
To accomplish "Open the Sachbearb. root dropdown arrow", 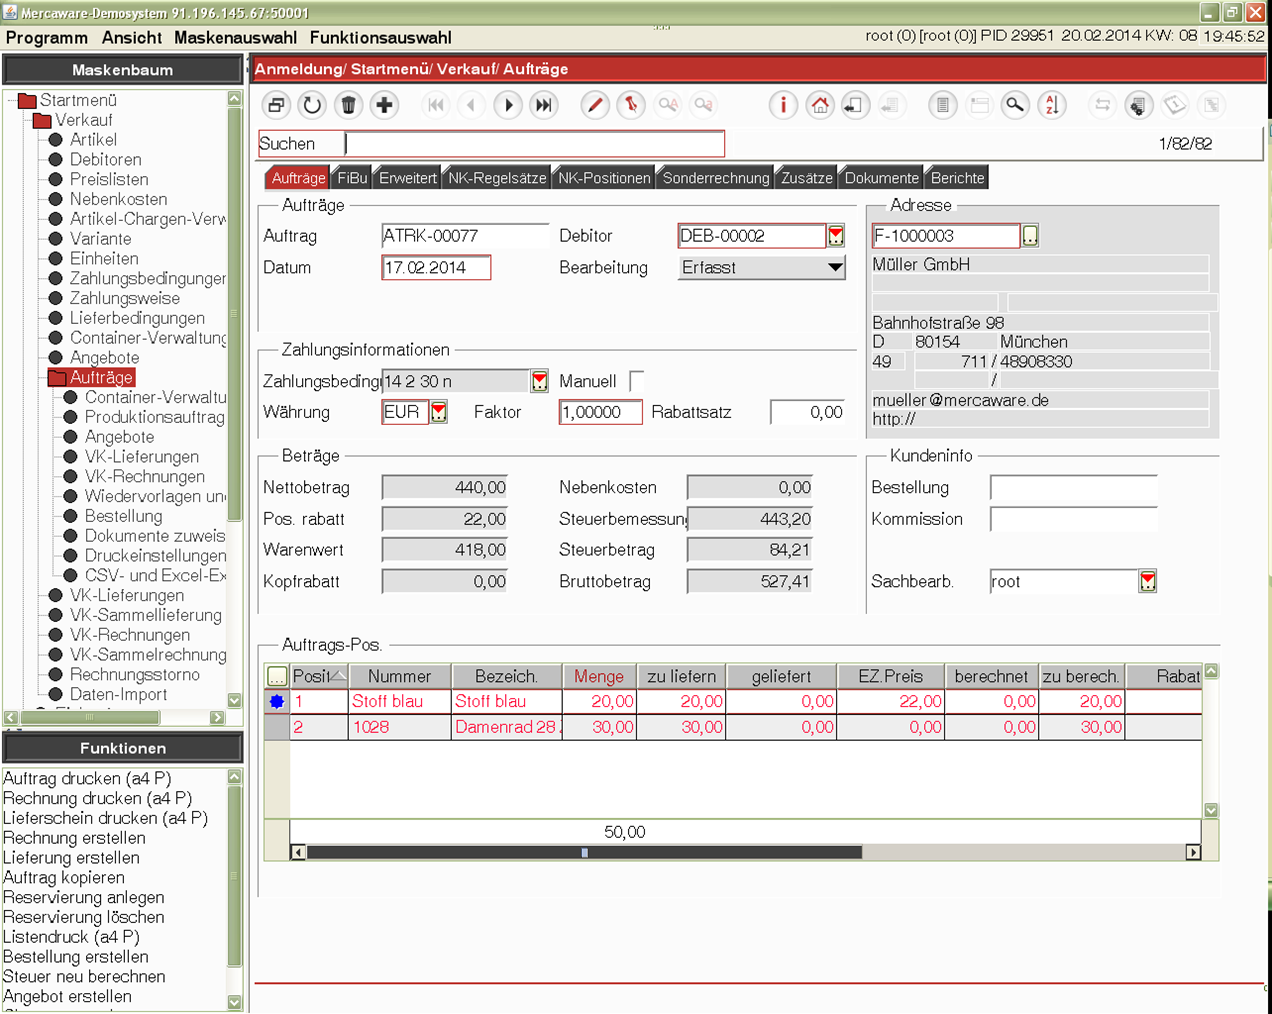I will 1148,582.
